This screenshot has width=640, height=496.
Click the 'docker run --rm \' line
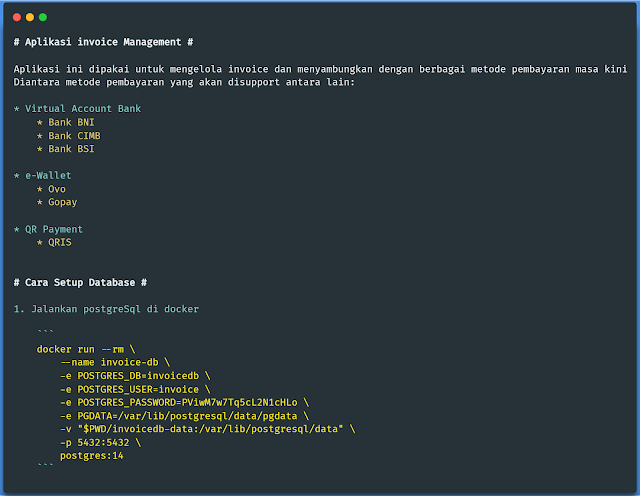(x=86, y=349)
